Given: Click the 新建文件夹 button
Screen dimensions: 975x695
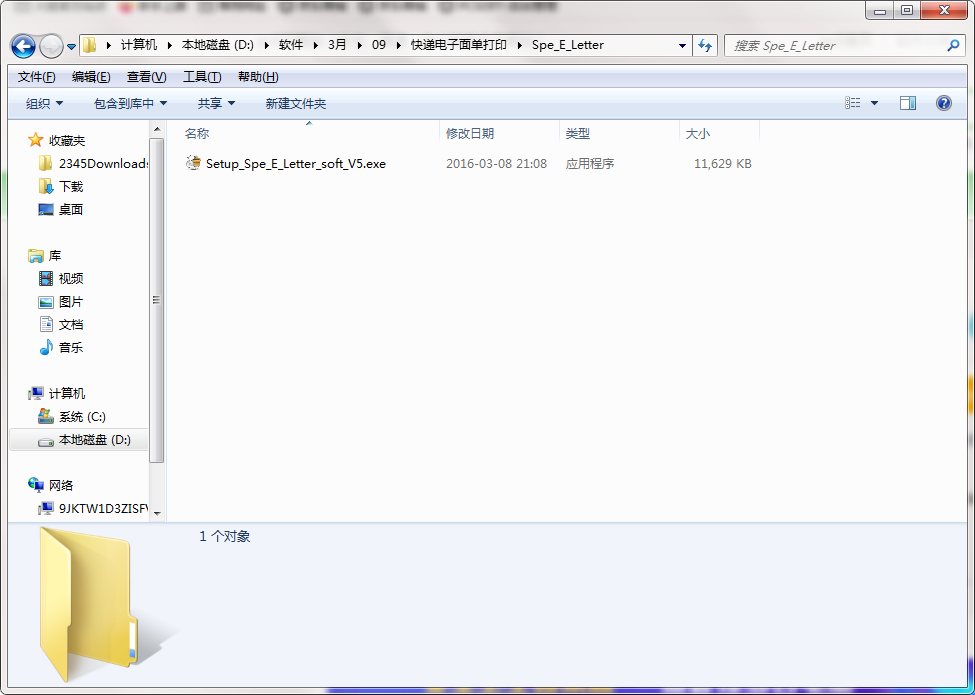Looking at the screenshot, I should [295, 103].
